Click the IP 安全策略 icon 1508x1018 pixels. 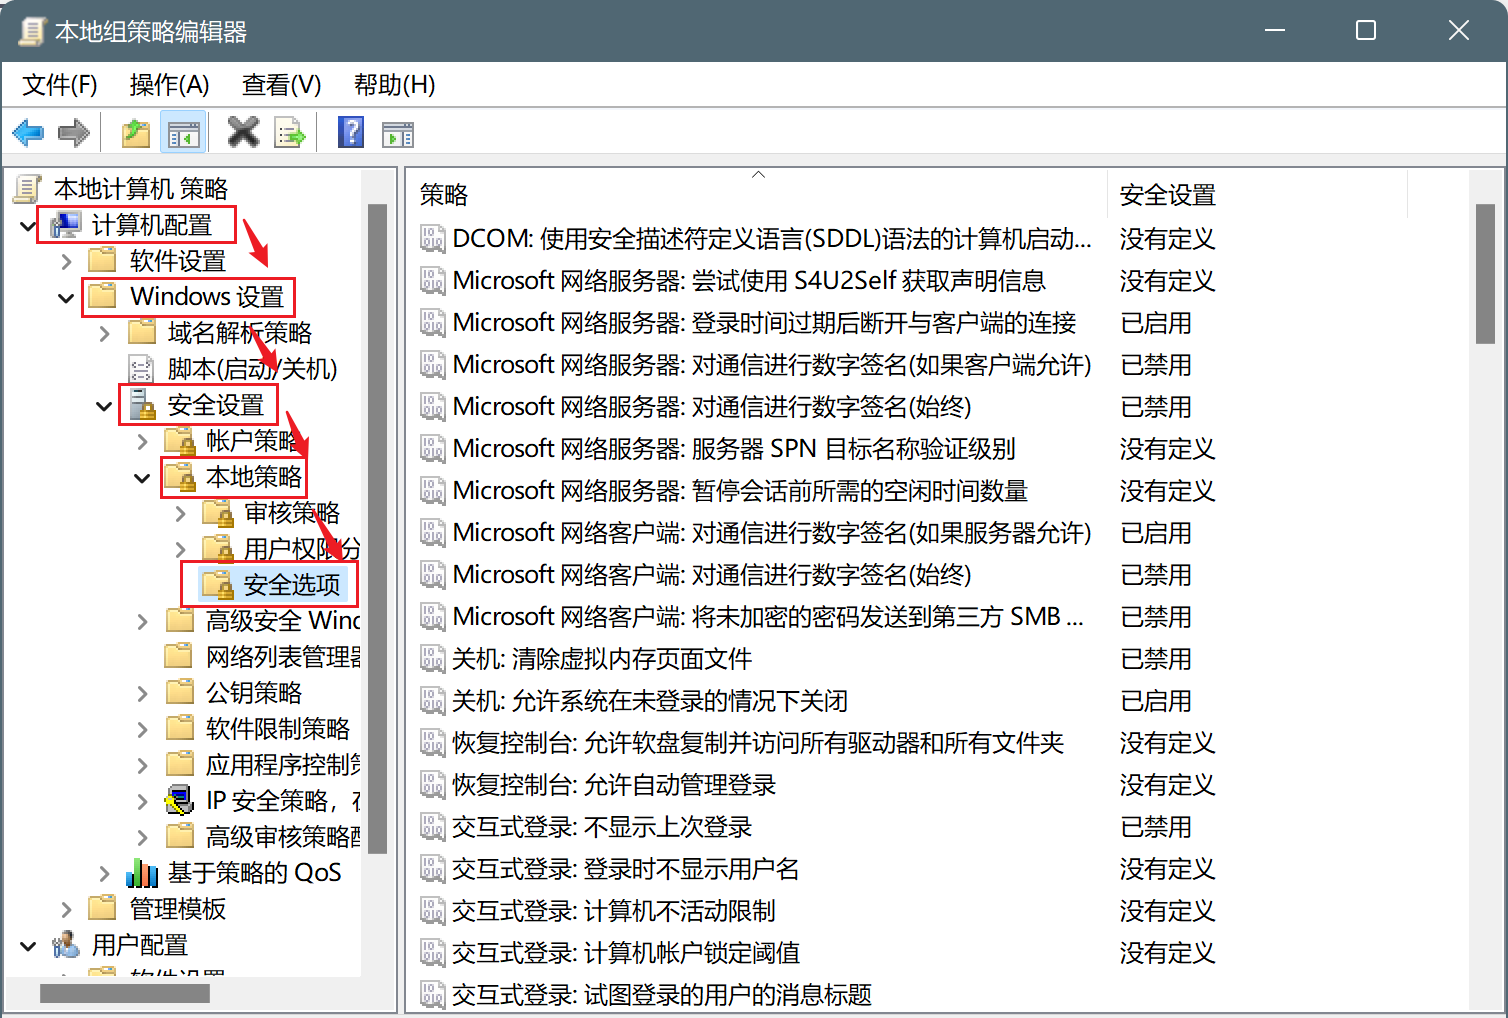[x=180, y=800]
